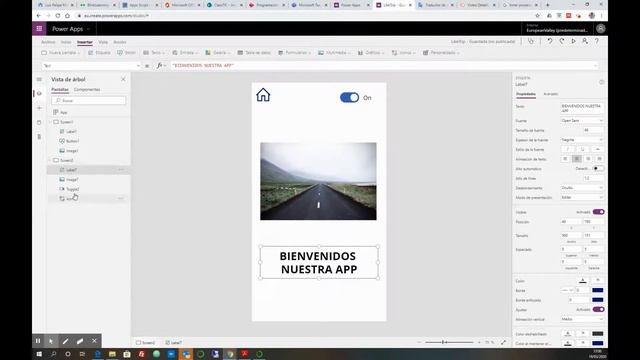This screenshot has height=360, width=640.
Task: Open the share user icon
Action: (585, 41)
